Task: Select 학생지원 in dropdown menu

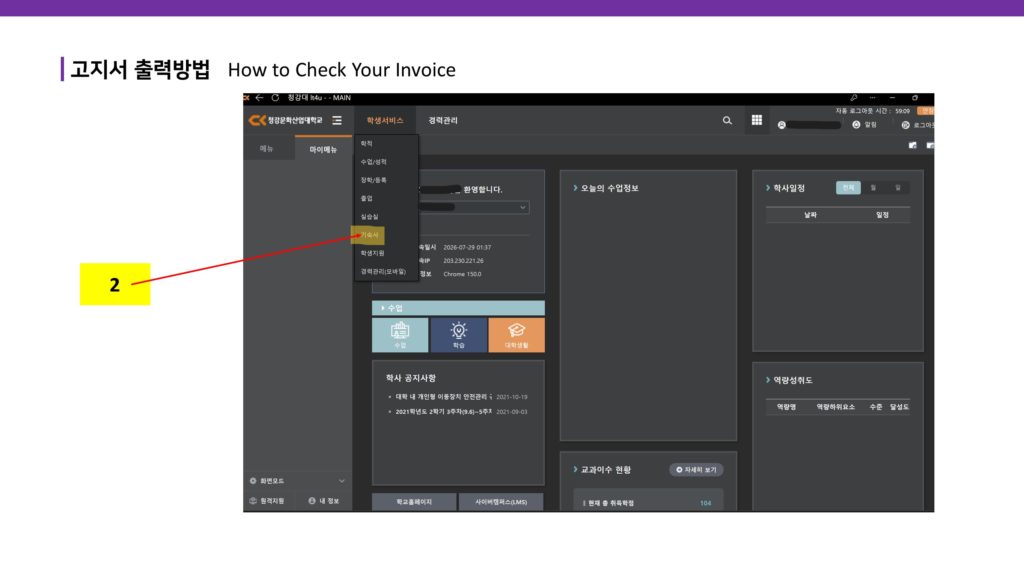Action: [x=372, y=253]
